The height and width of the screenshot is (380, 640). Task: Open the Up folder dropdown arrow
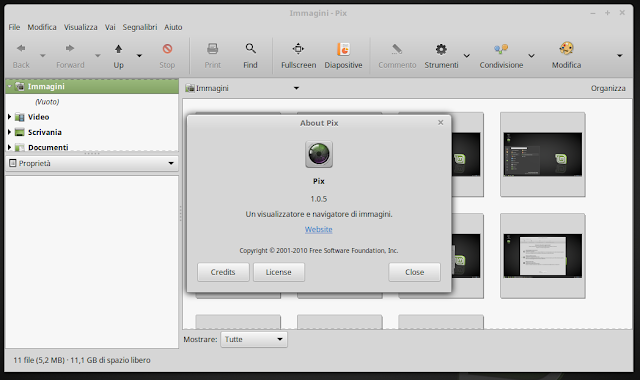pyautogui.click(x=139, y=56)
